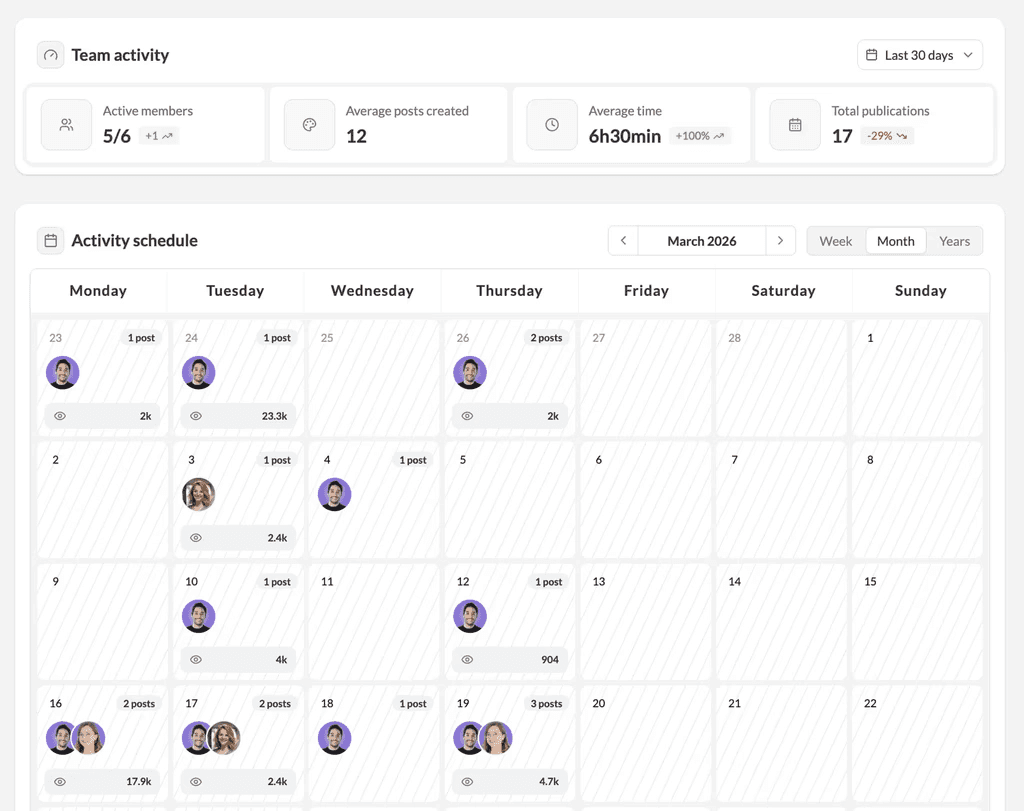Open the Last 30 days dropdown
Screen dimensions: 1024x811
click(920, 54)
